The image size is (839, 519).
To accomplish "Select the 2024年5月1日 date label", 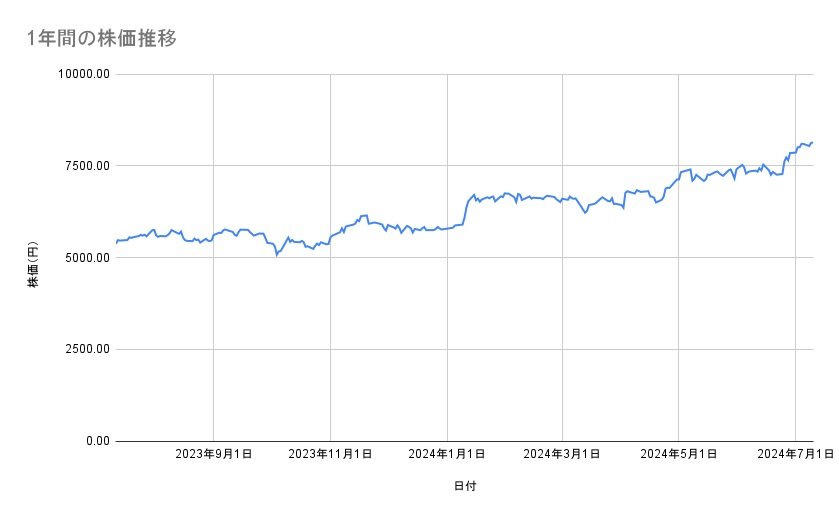I will (x=679, y=455).
